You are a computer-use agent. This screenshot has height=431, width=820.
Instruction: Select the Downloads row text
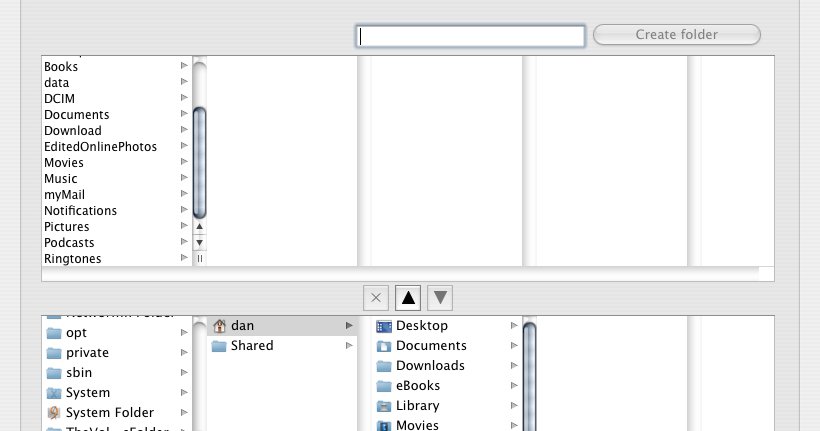pos(430,365)
